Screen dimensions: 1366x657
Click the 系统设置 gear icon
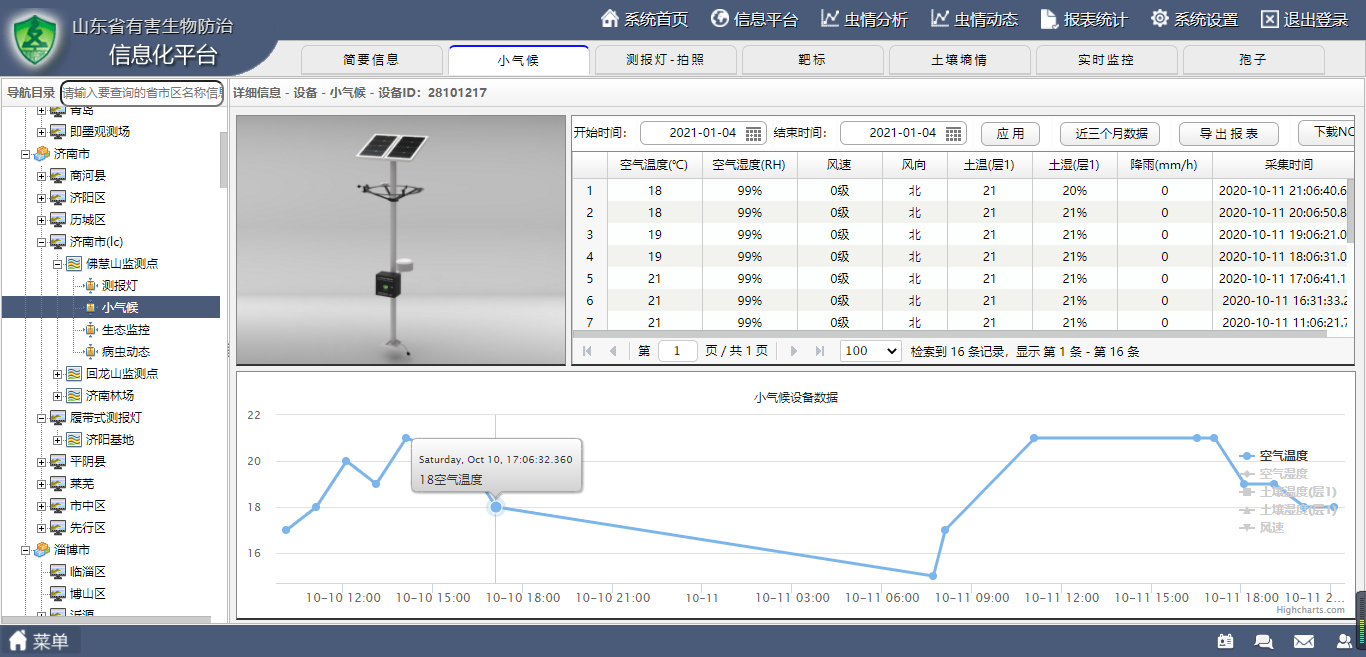tap(1160, 19)
